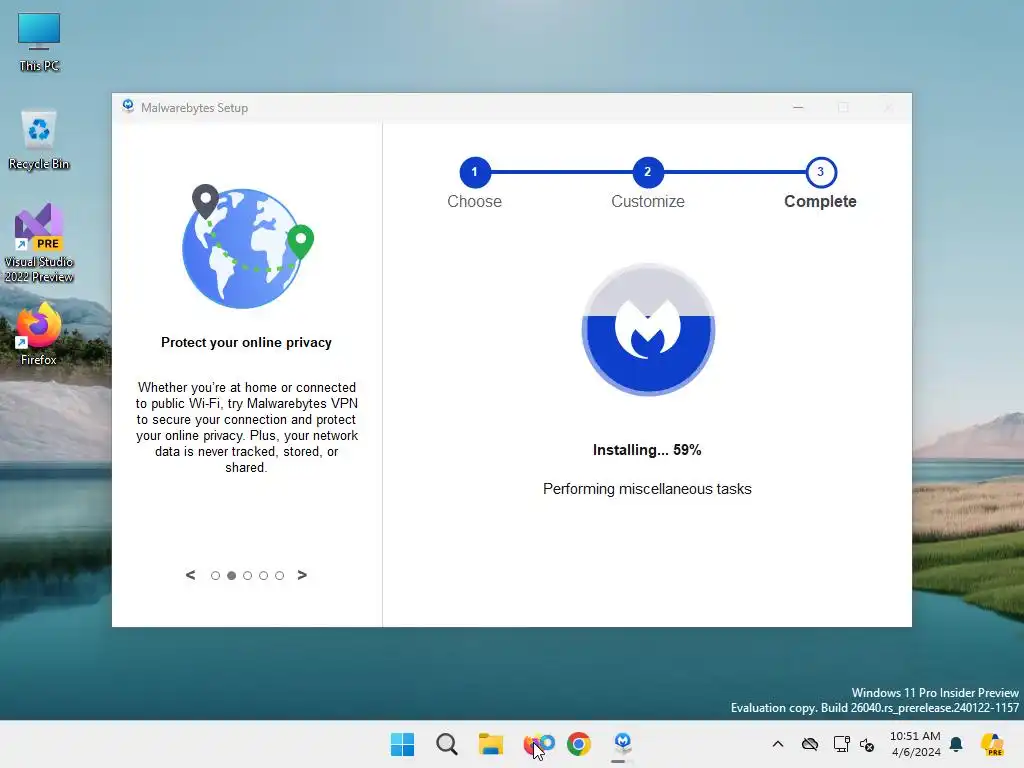This screenshot has height=768, width=1024.
Task: Open Google Chrome from taskbar
Action: 579,744
